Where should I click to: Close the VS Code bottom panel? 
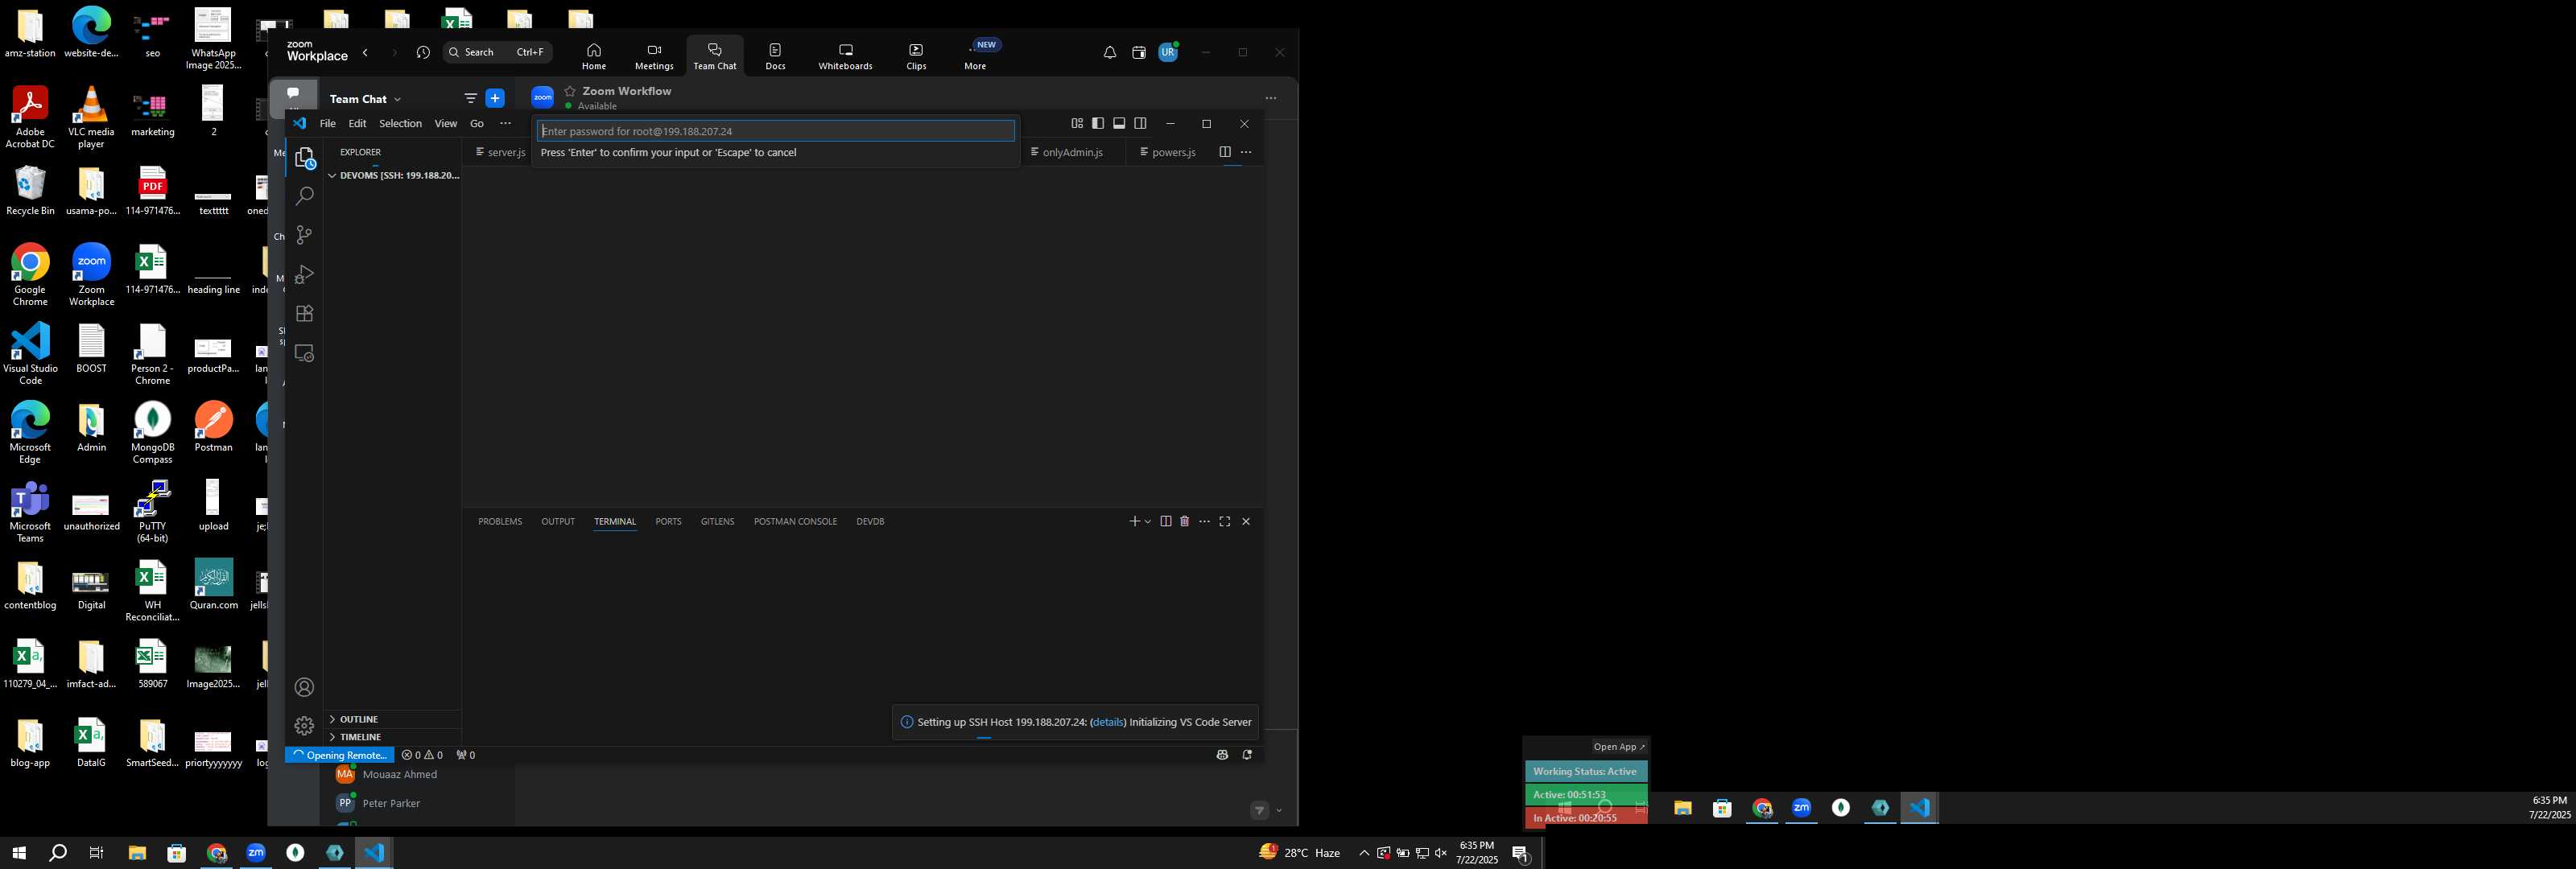point(1246,521)
